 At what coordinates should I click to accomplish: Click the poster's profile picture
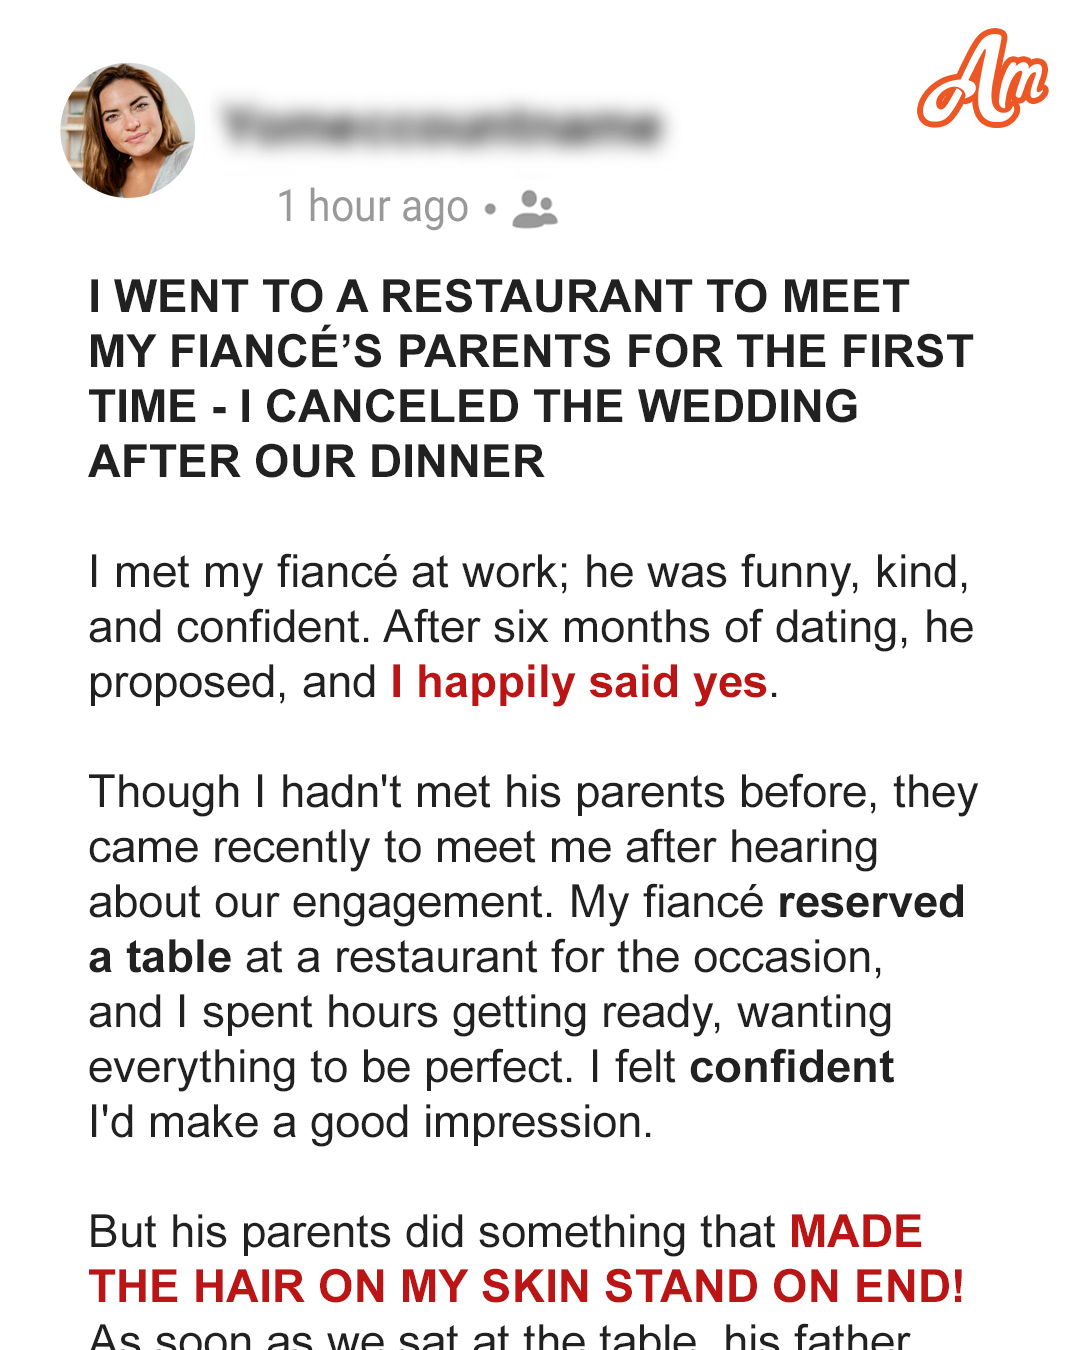click(x=128, y=130)
